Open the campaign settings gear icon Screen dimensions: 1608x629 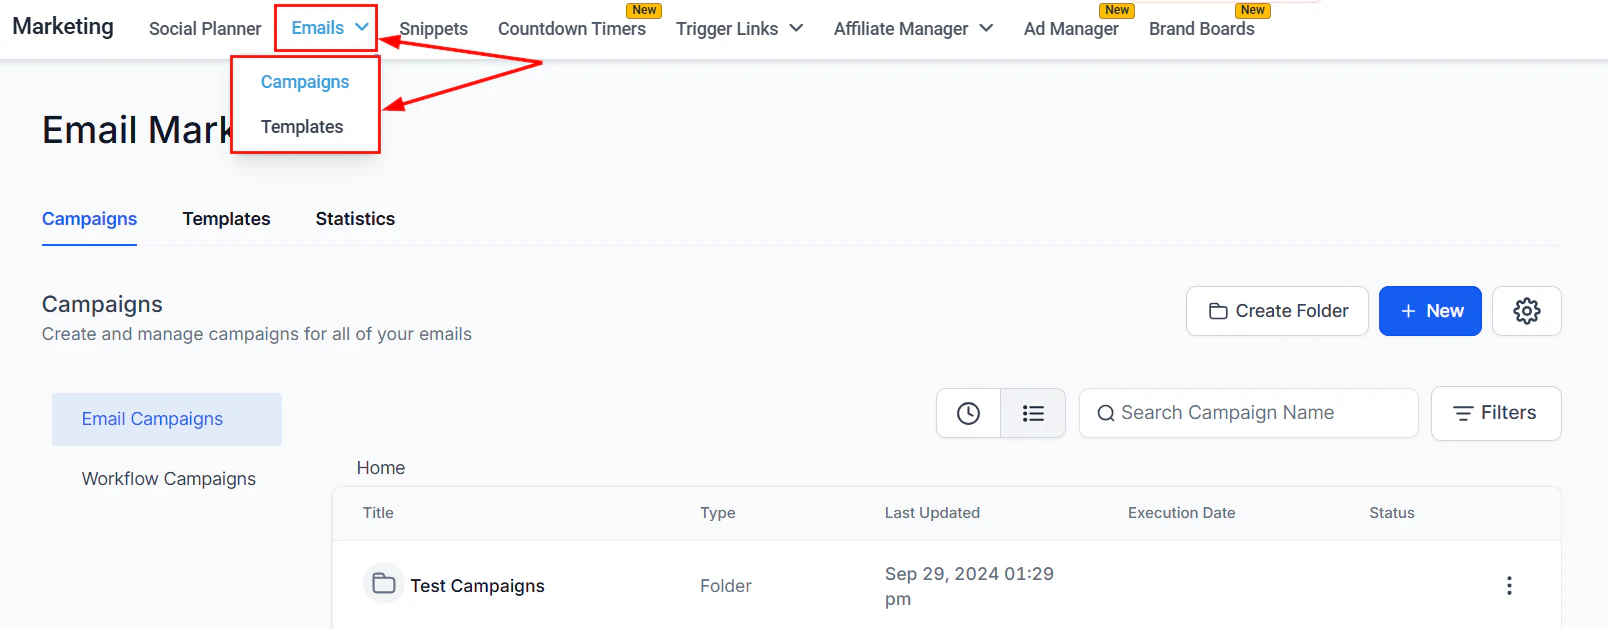(1526, 311)
